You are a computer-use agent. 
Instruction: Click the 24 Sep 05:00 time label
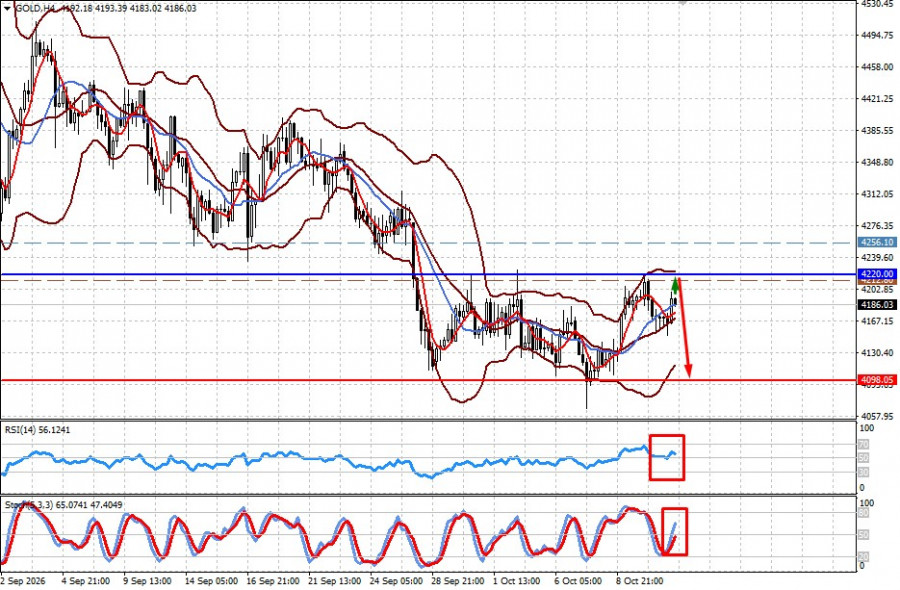(x=397, y=581)
